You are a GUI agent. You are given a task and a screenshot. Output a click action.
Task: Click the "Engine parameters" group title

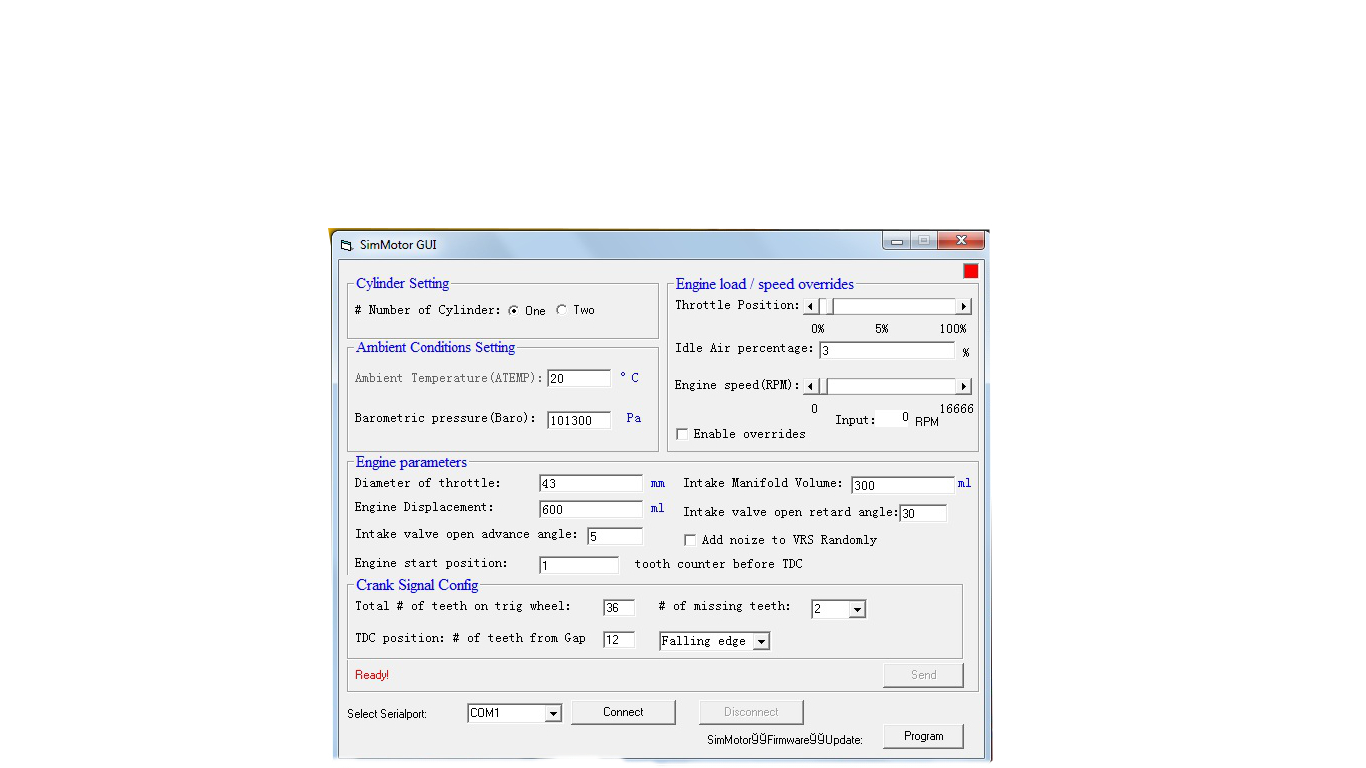coord(411,462)
